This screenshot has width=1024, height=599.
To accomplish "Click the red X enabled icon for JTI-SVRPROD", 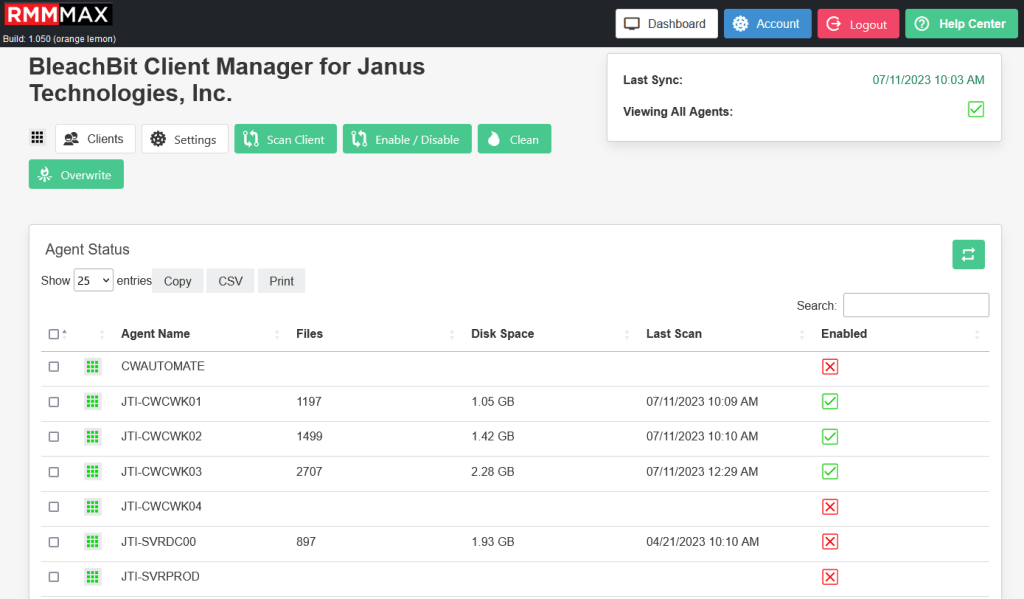I will click(x=830, y=577).
